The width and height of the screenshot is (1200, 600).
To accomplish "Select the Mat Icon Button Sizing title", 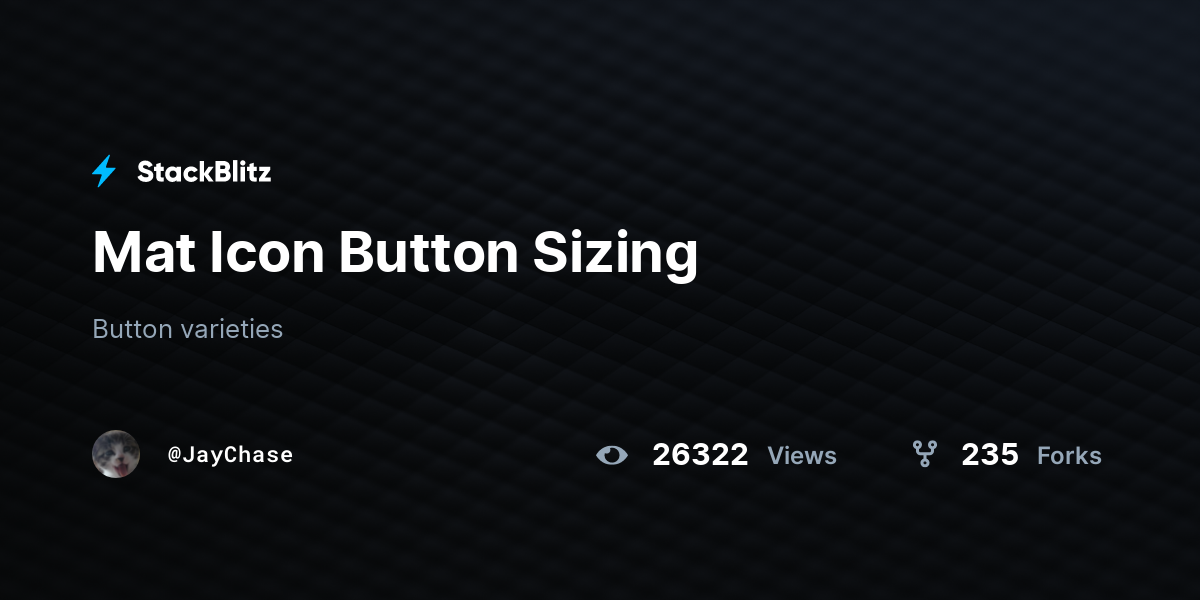I will point(395,254).
